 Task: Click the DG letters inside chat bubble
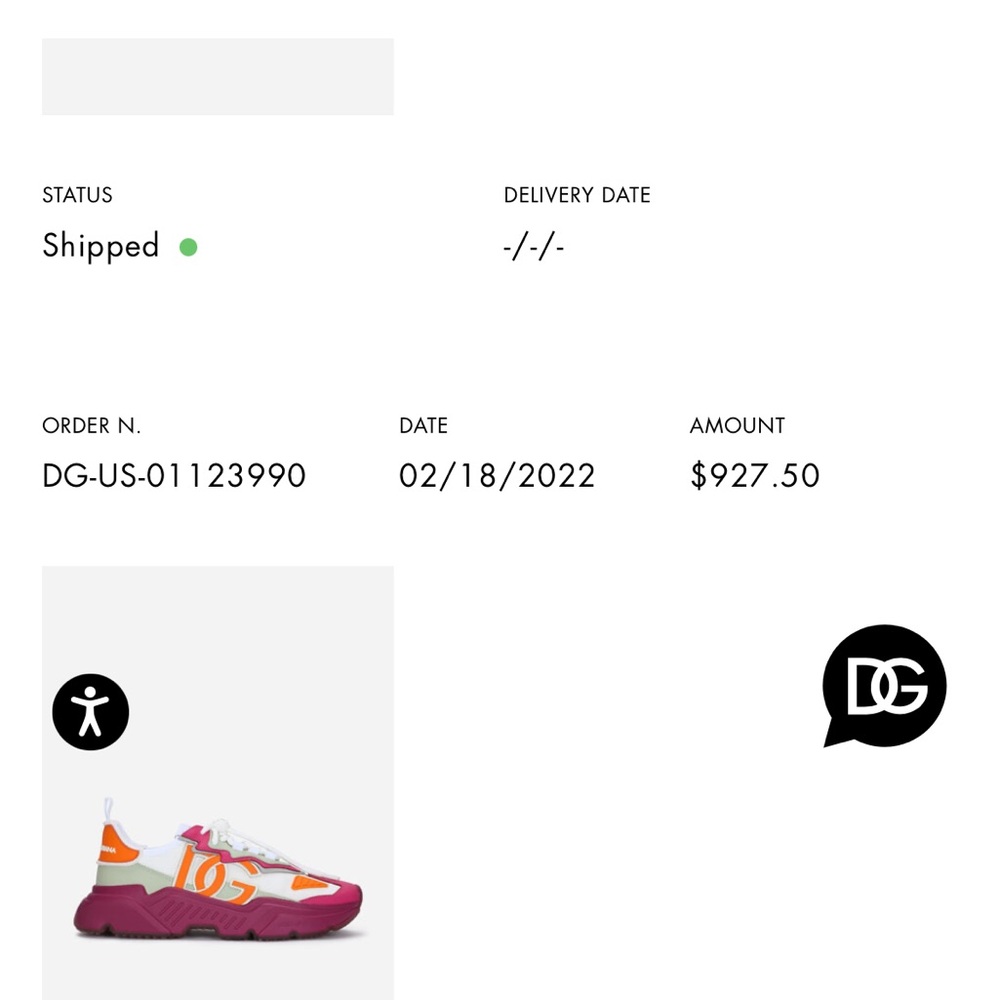[886, 686]
